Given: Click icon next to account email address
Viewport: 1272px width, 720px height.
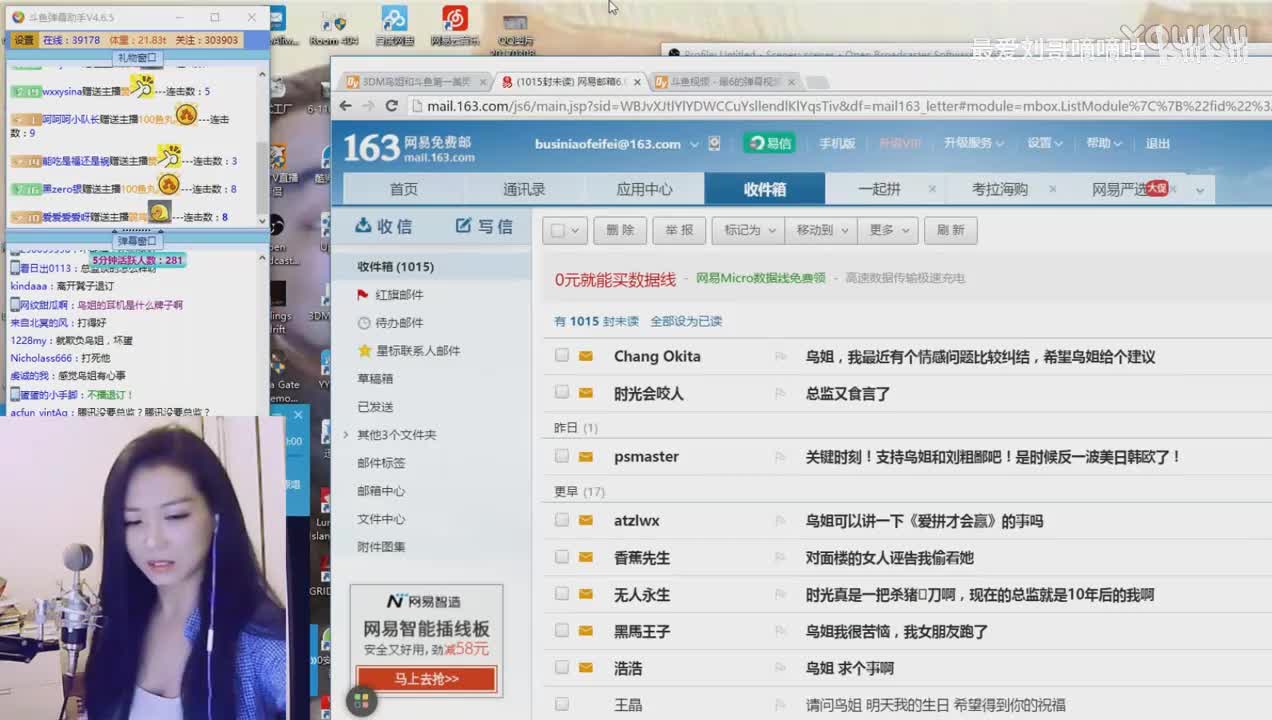Looking at the screenshot, I should [x=714, y=143].
